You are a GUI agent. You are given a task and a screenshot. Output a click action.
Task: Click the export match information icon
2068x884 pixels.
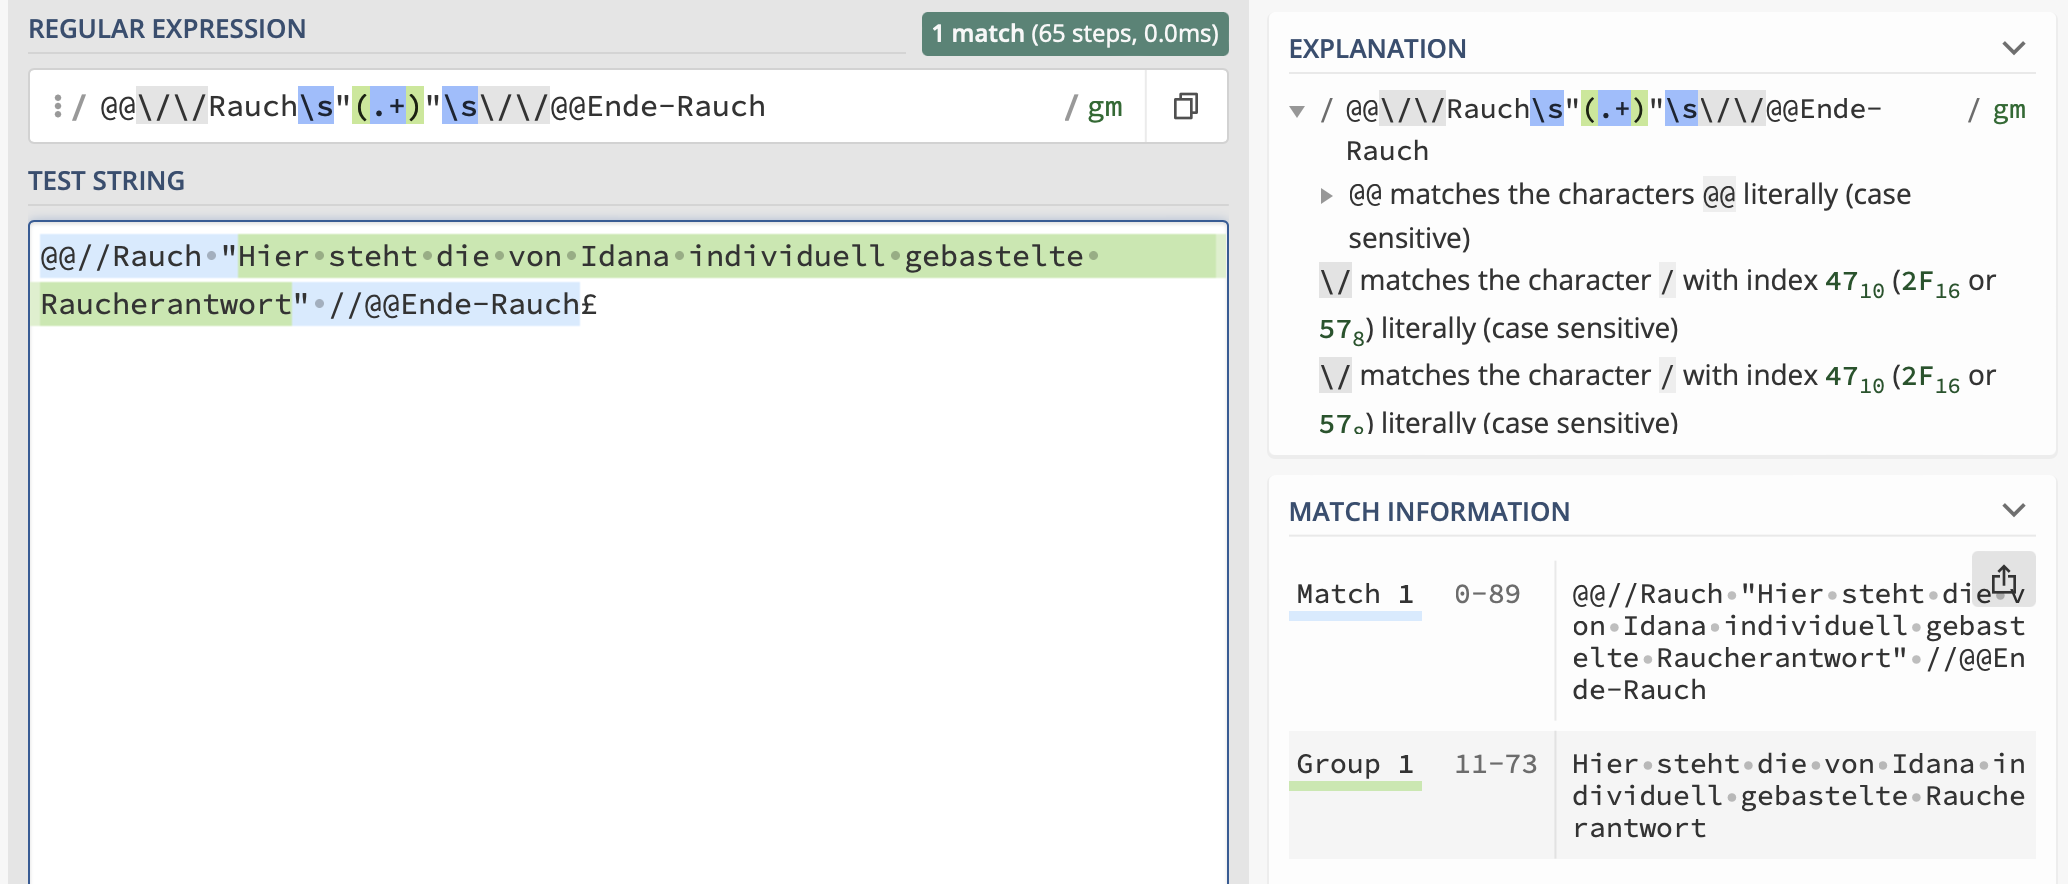2003,579
